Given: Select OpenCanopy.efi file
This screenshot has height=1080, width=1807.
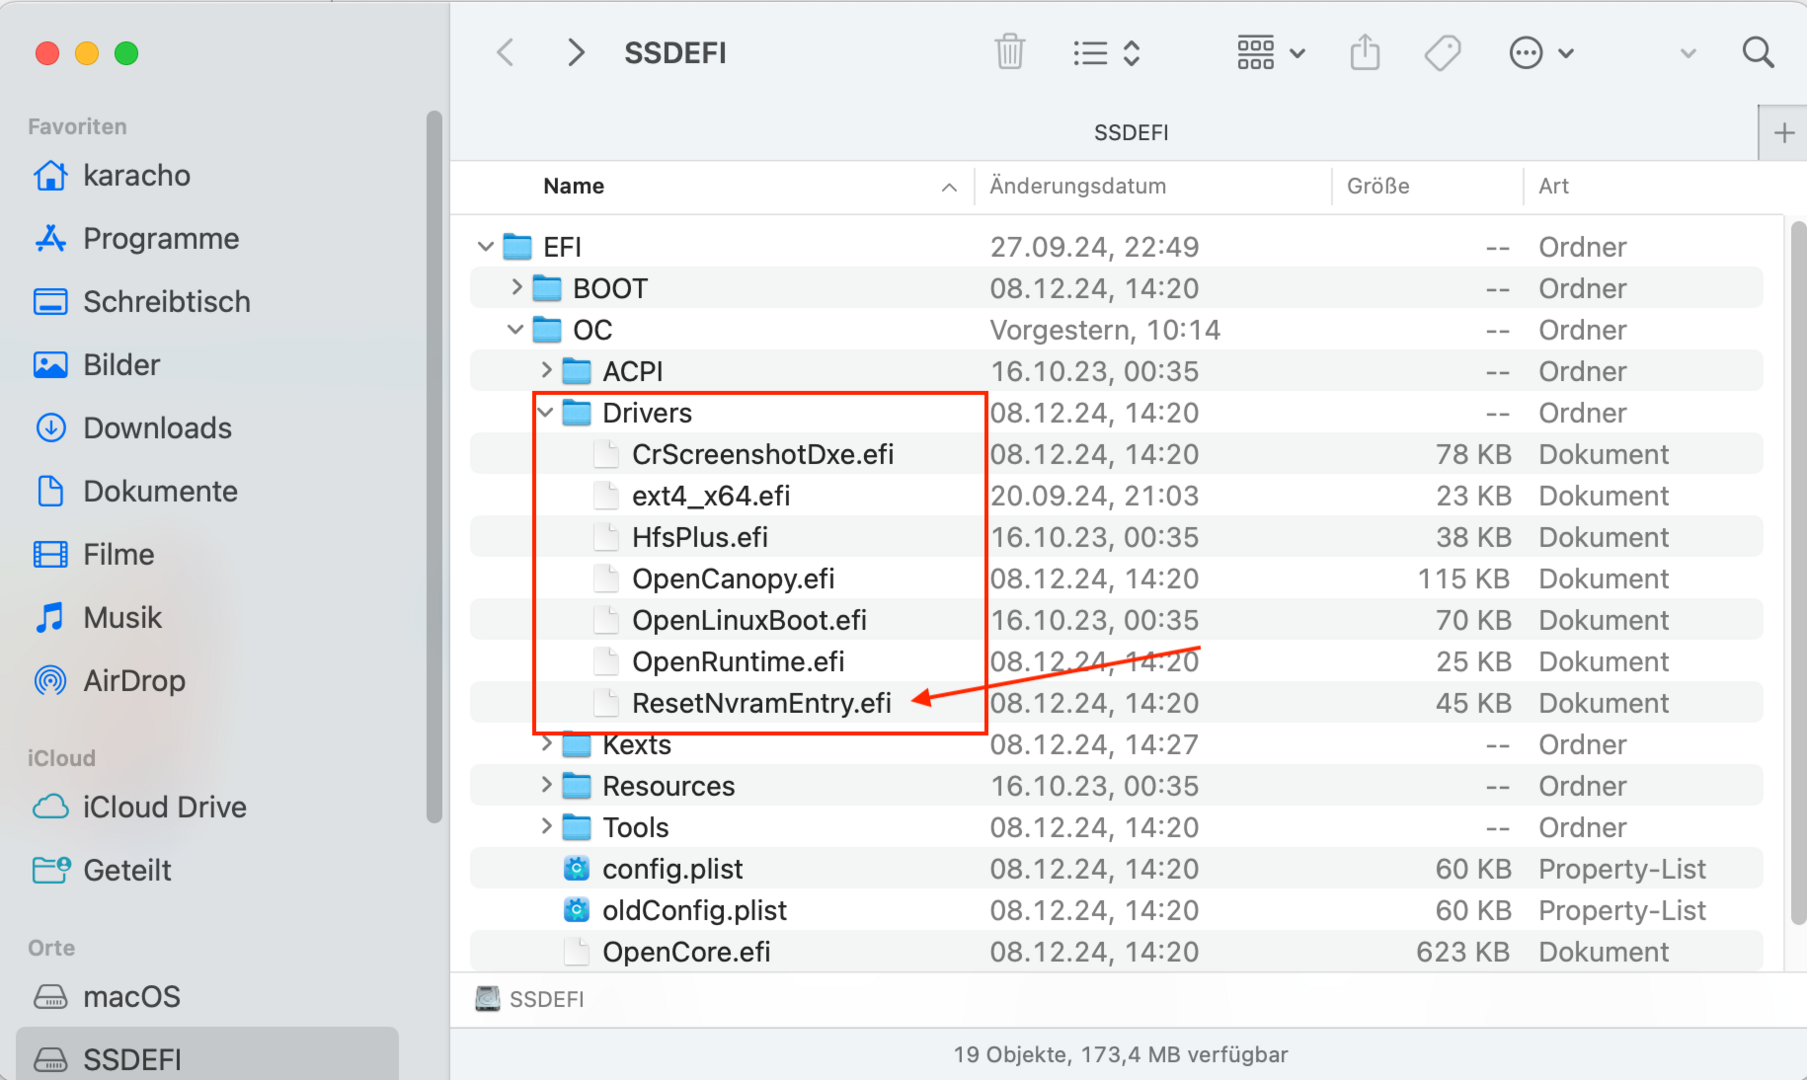Looking at the screenshot, I should [x=1116, y=578].
